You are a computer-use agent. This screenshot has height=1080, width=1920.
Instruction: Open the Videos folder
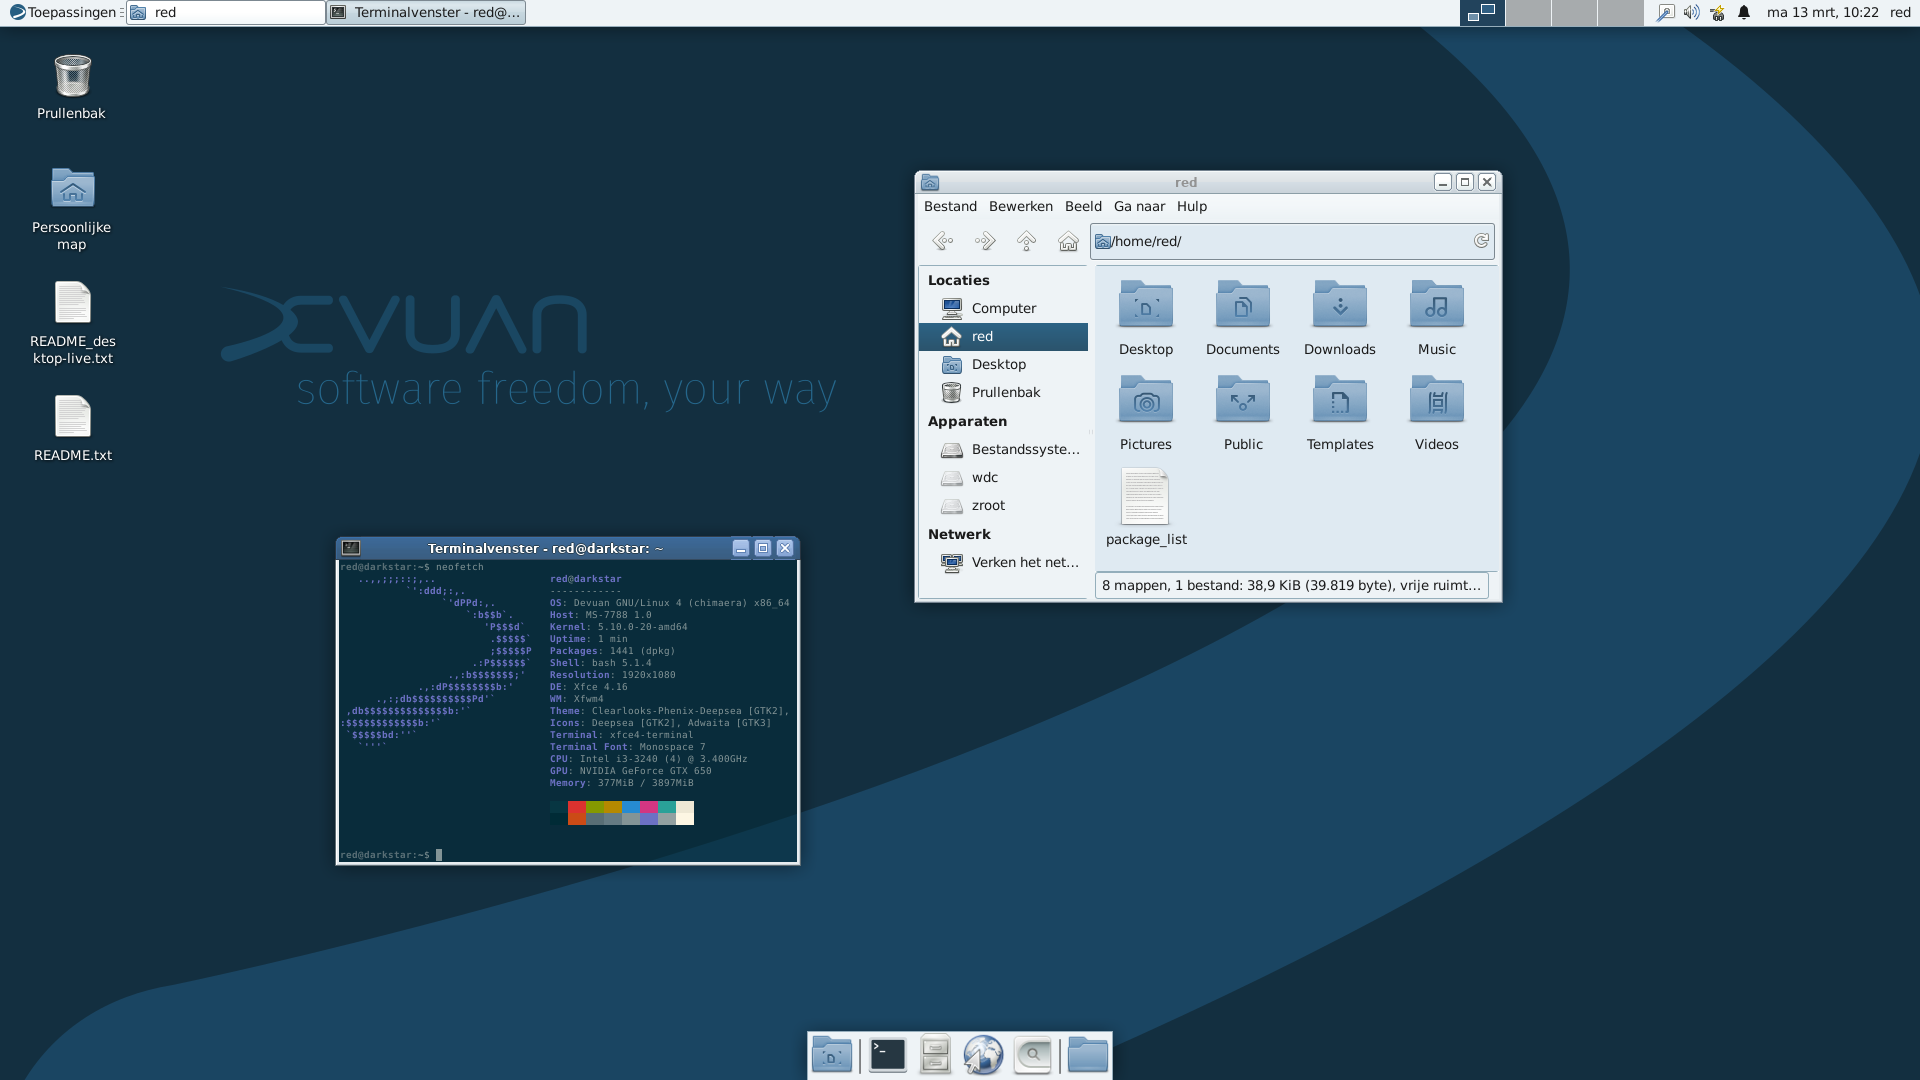(x=1437, y=413)
